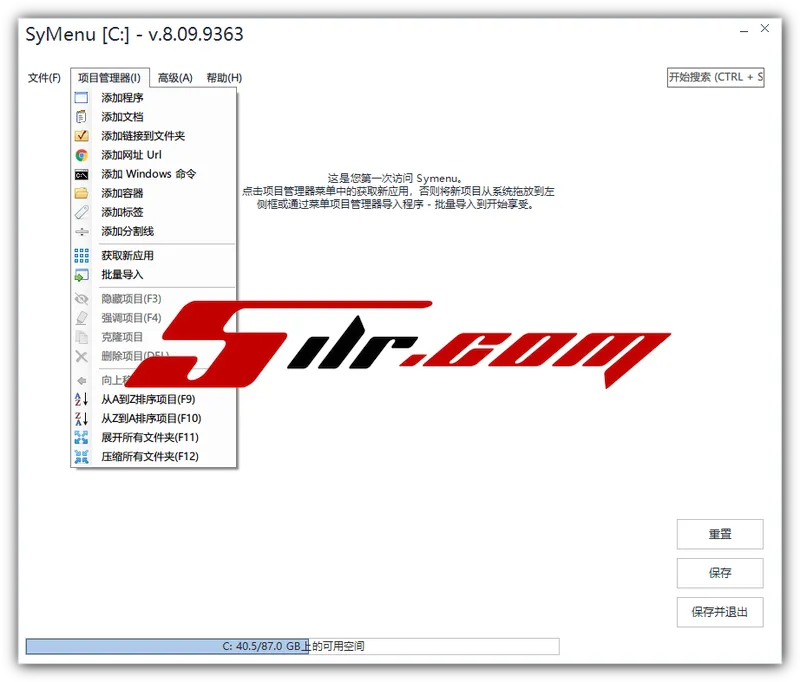Click the checkmark icon for 添加链接到文件夹
Viewport: 800px width, 682px height.
coord(81,136)
